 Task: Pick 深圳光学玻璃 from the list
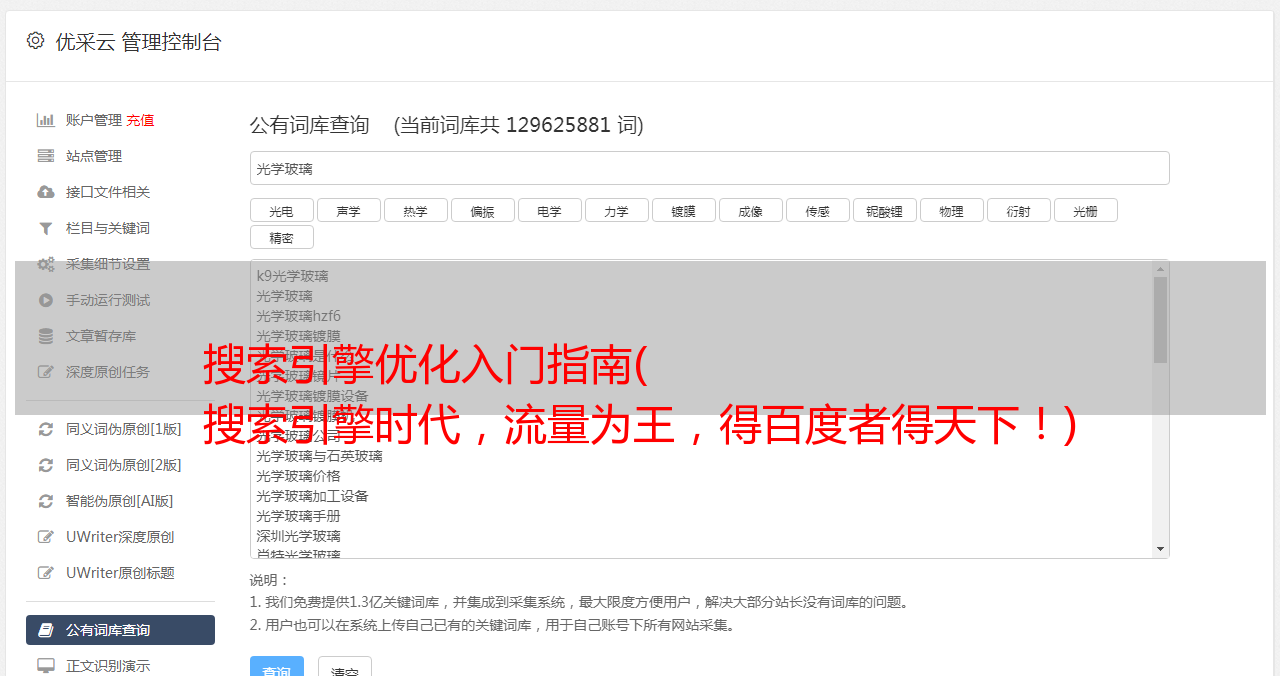[x=298, y=536]
